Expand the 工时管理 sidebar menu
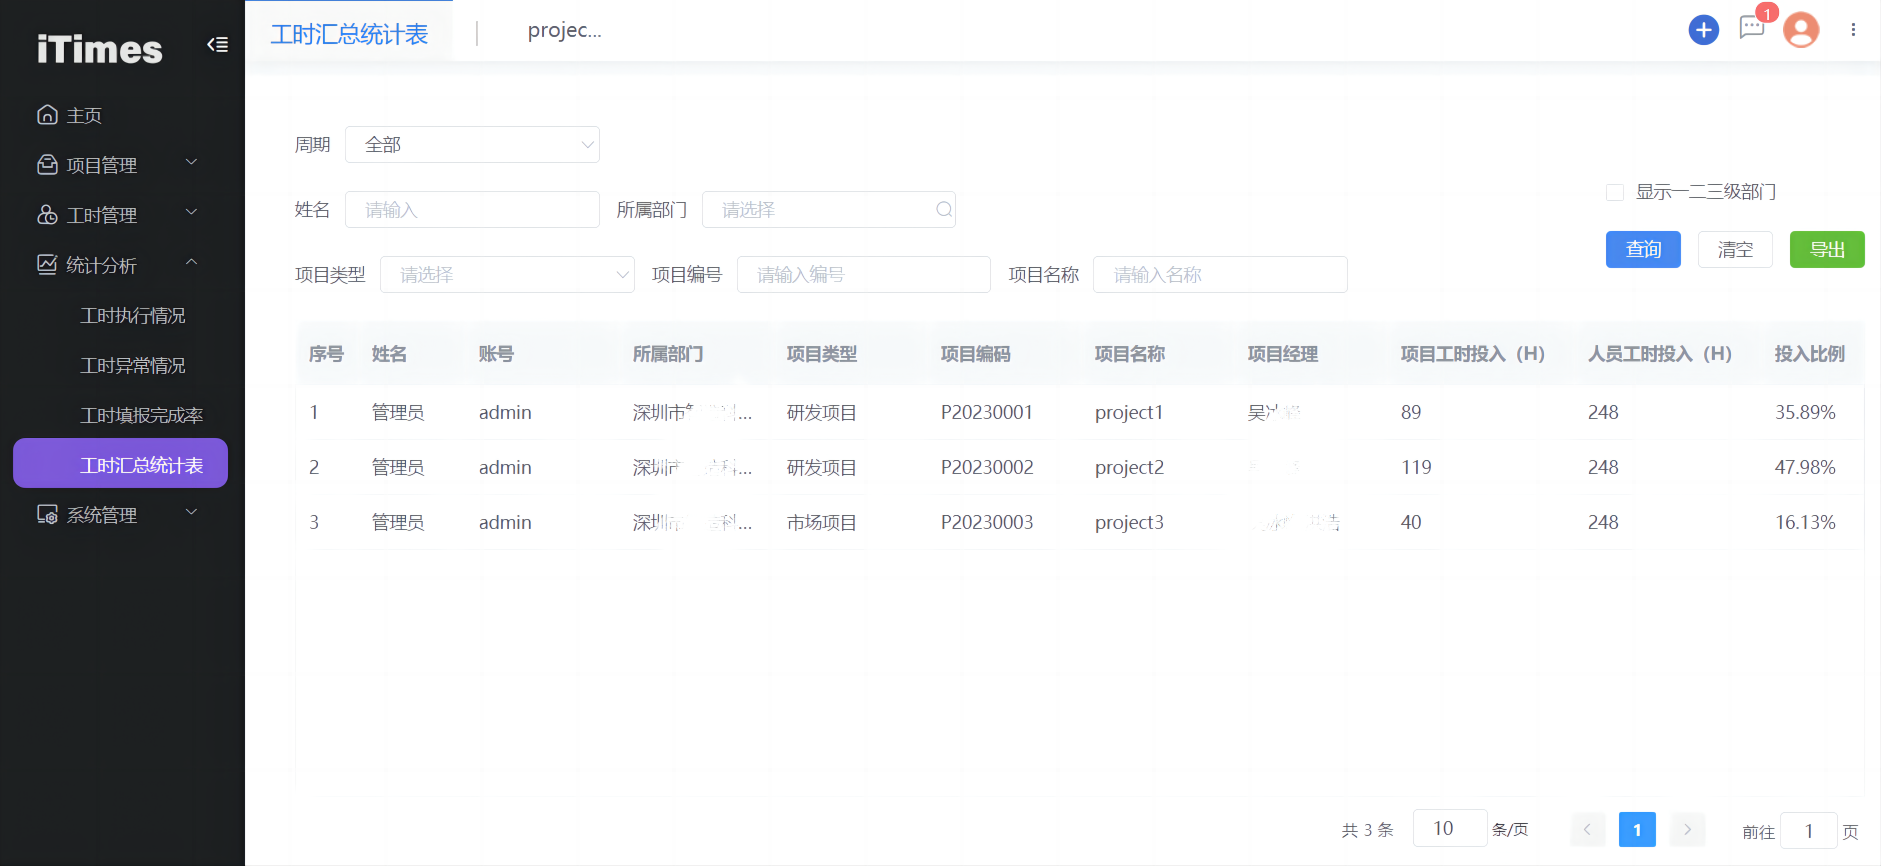This screenshot has height=866, width=1881. 117,215
